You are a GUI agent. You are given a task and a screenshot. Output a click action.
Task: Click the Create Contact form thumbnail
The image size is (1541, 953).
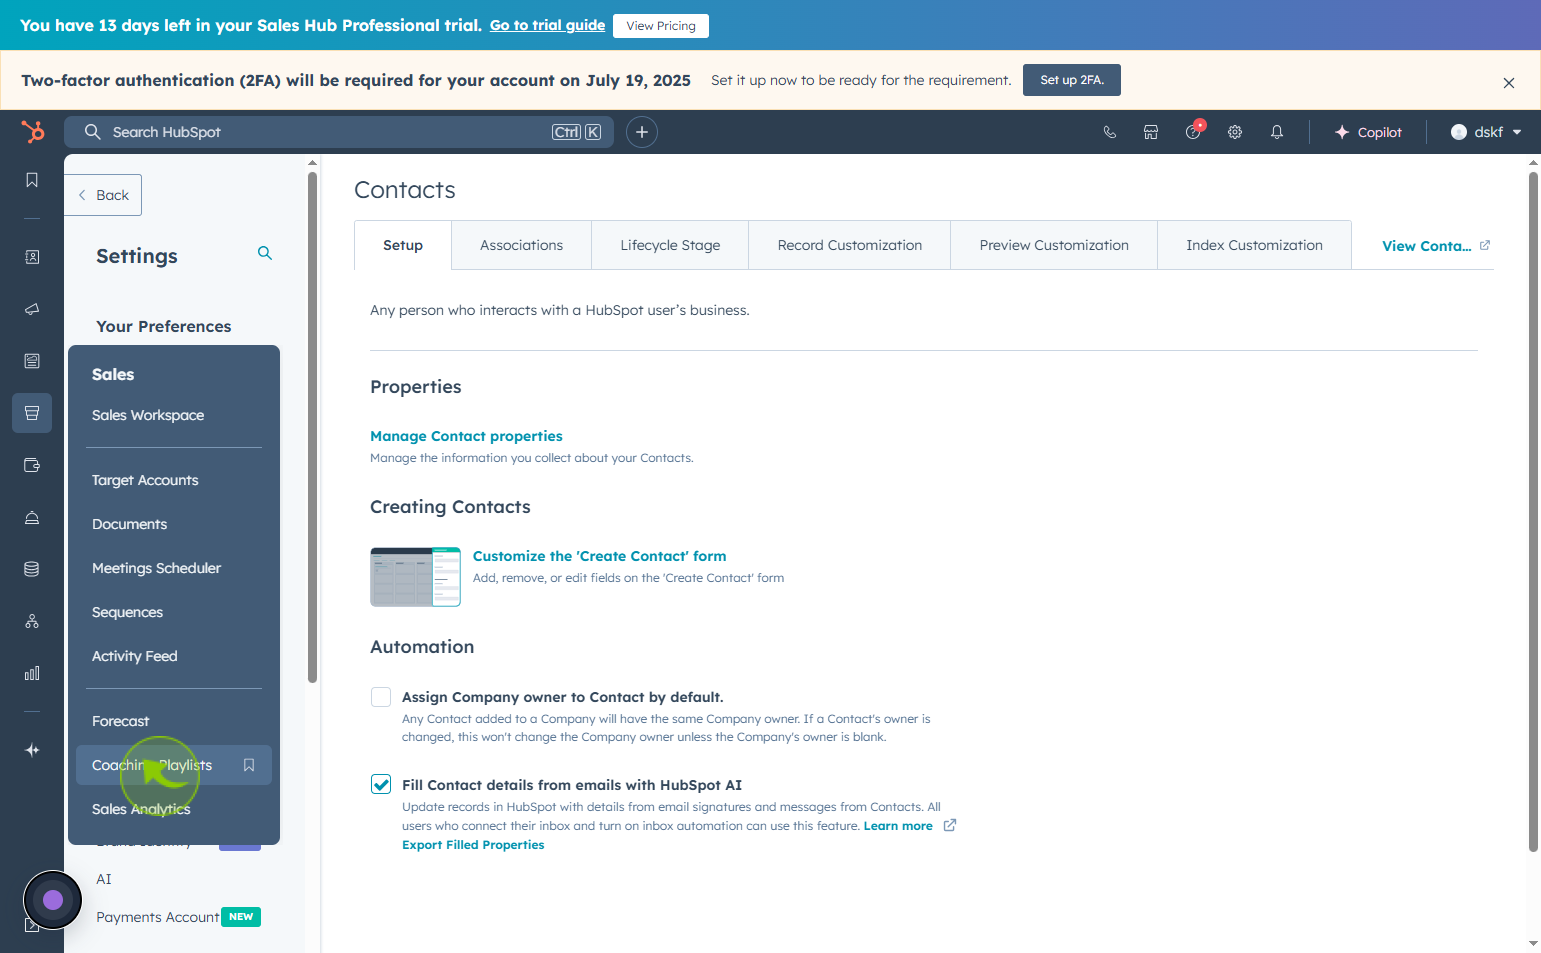click(415, 577)
